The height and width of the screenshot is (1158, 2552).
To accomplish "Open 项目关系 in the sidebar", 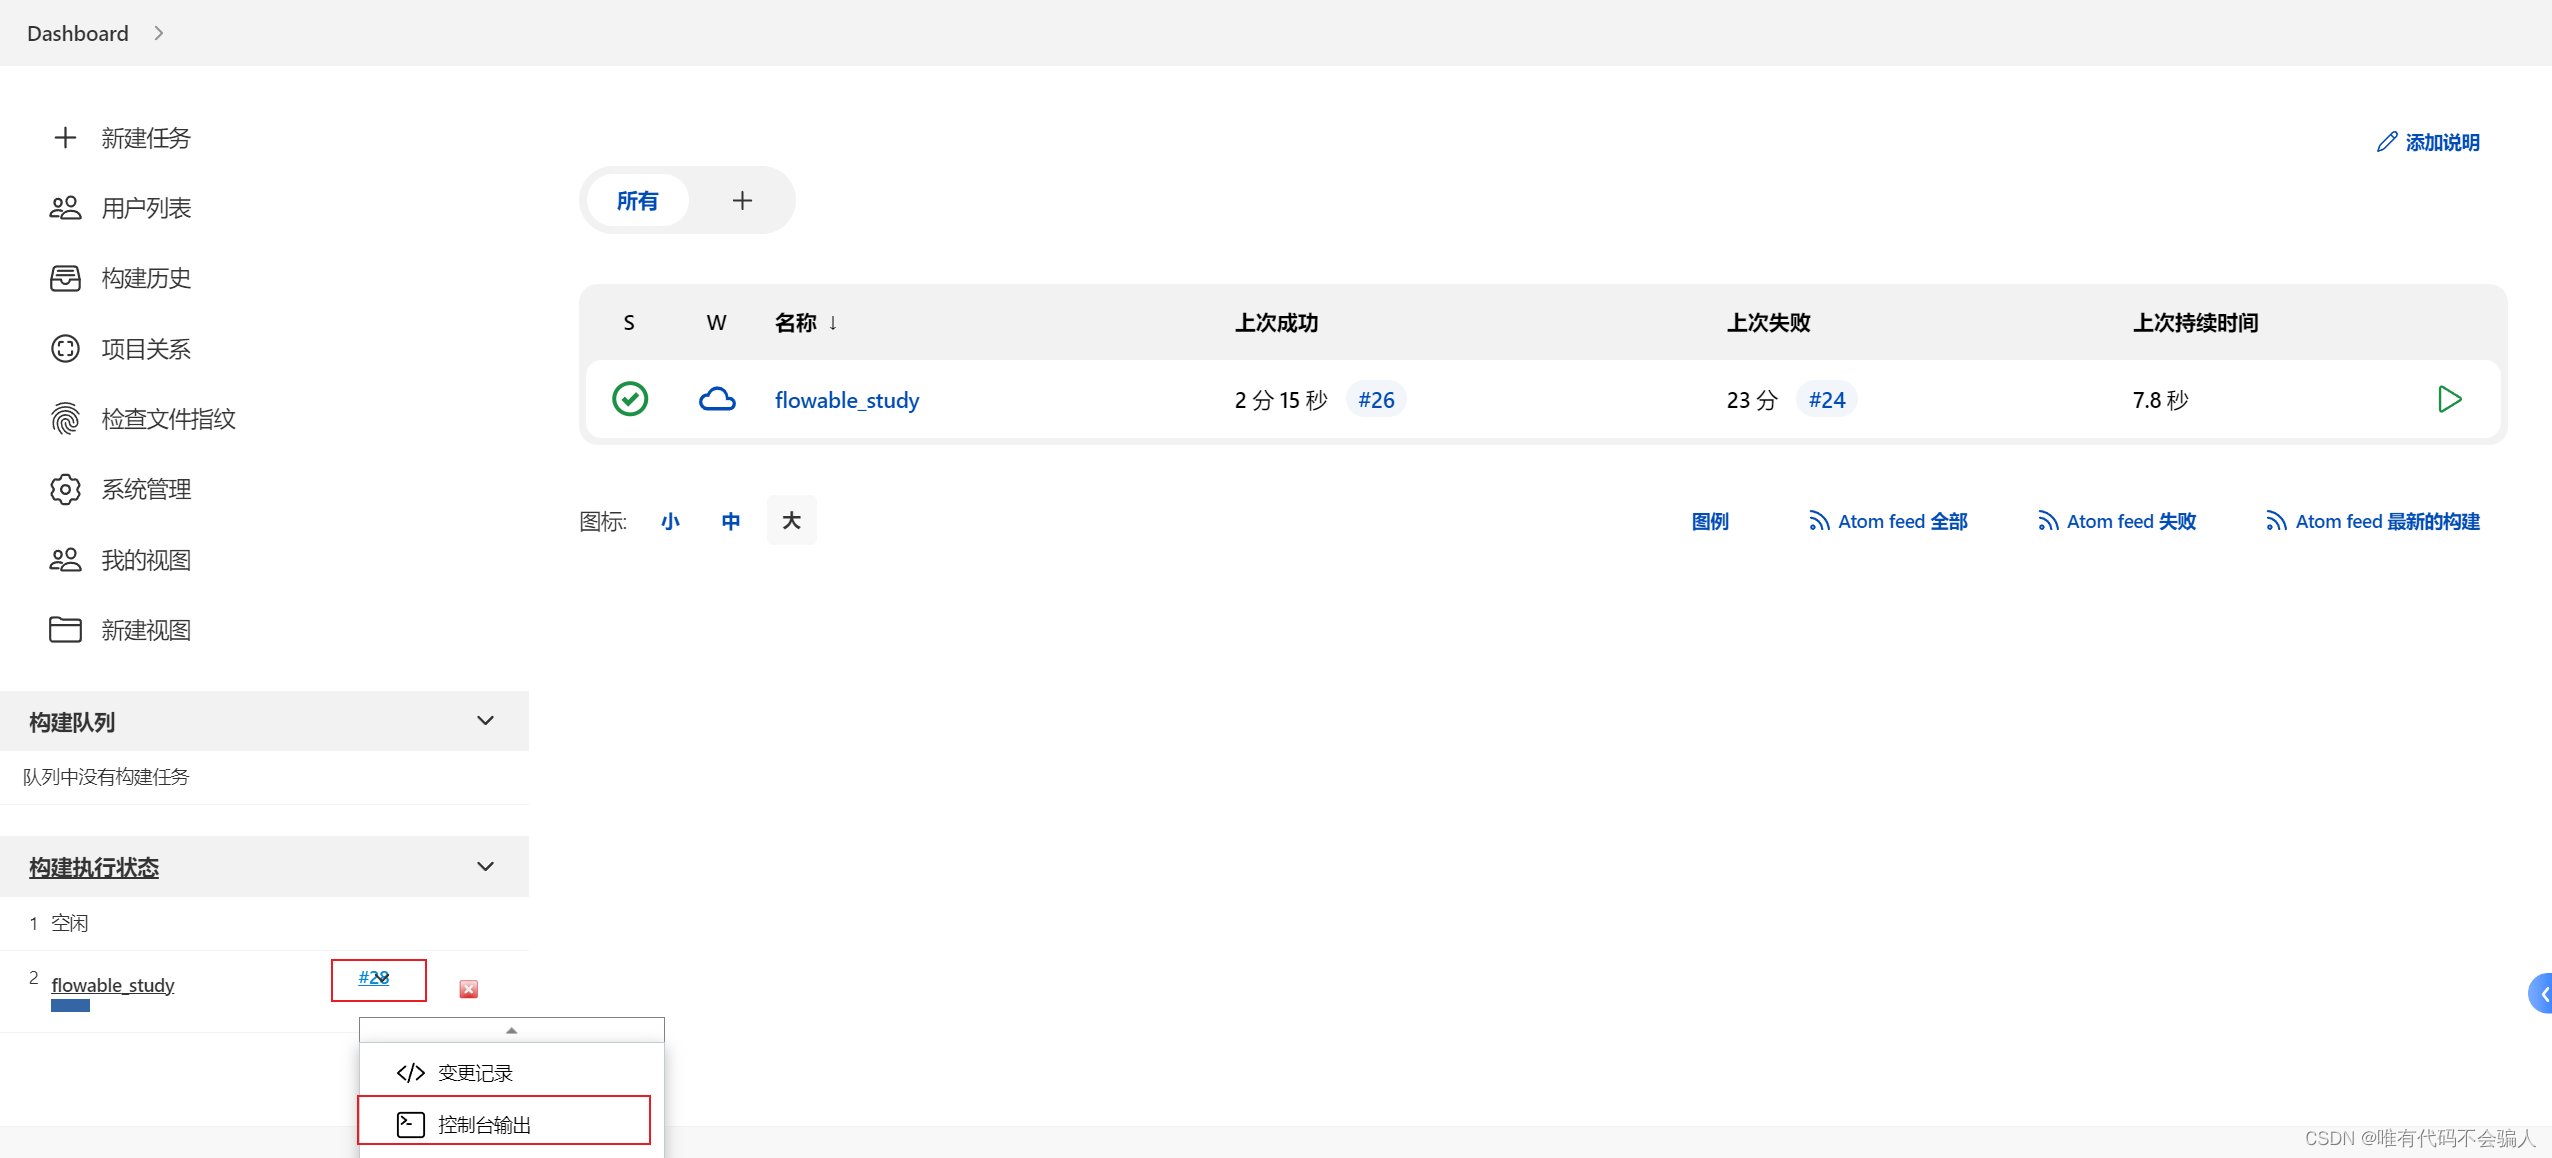I will tap(146, 349).
